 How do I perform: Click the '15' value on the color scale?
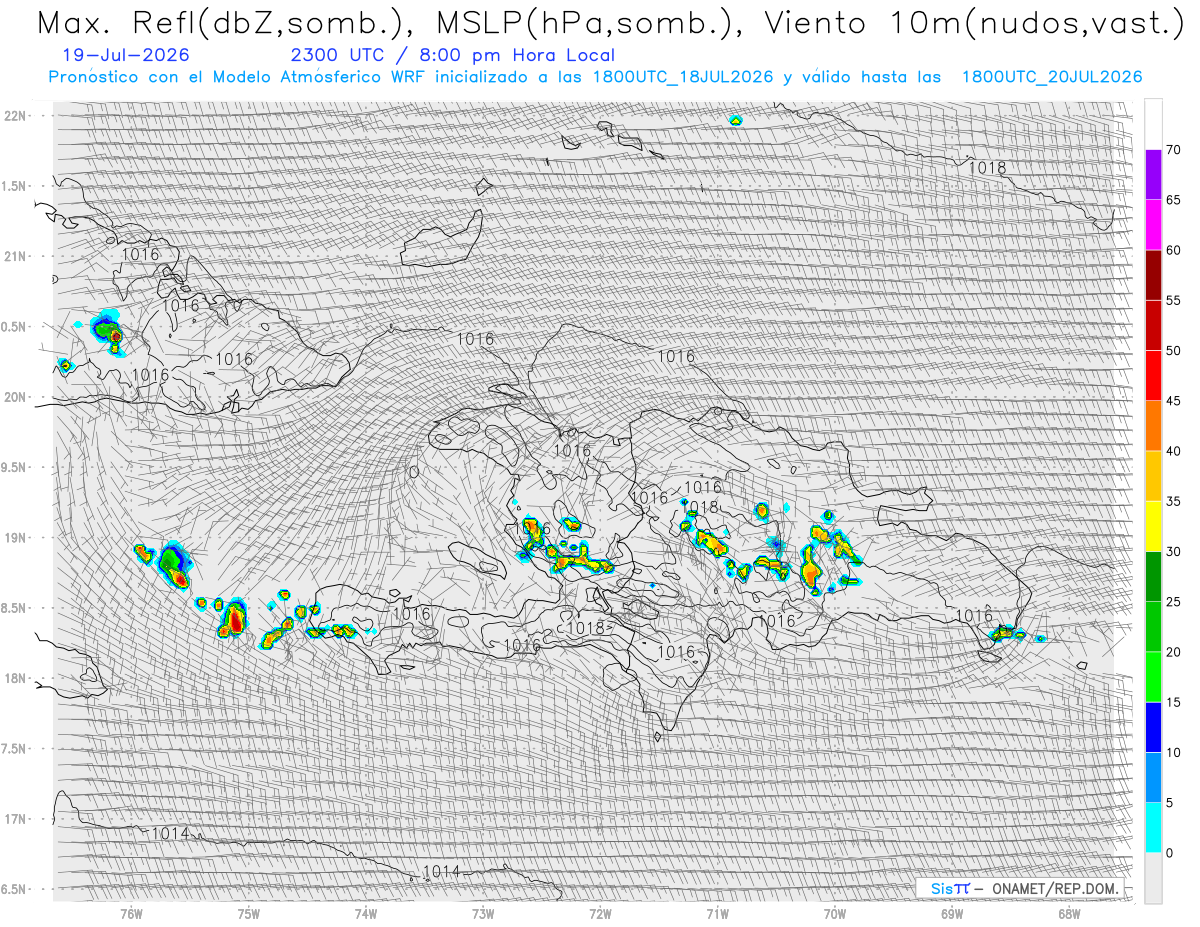[1173, 703]
